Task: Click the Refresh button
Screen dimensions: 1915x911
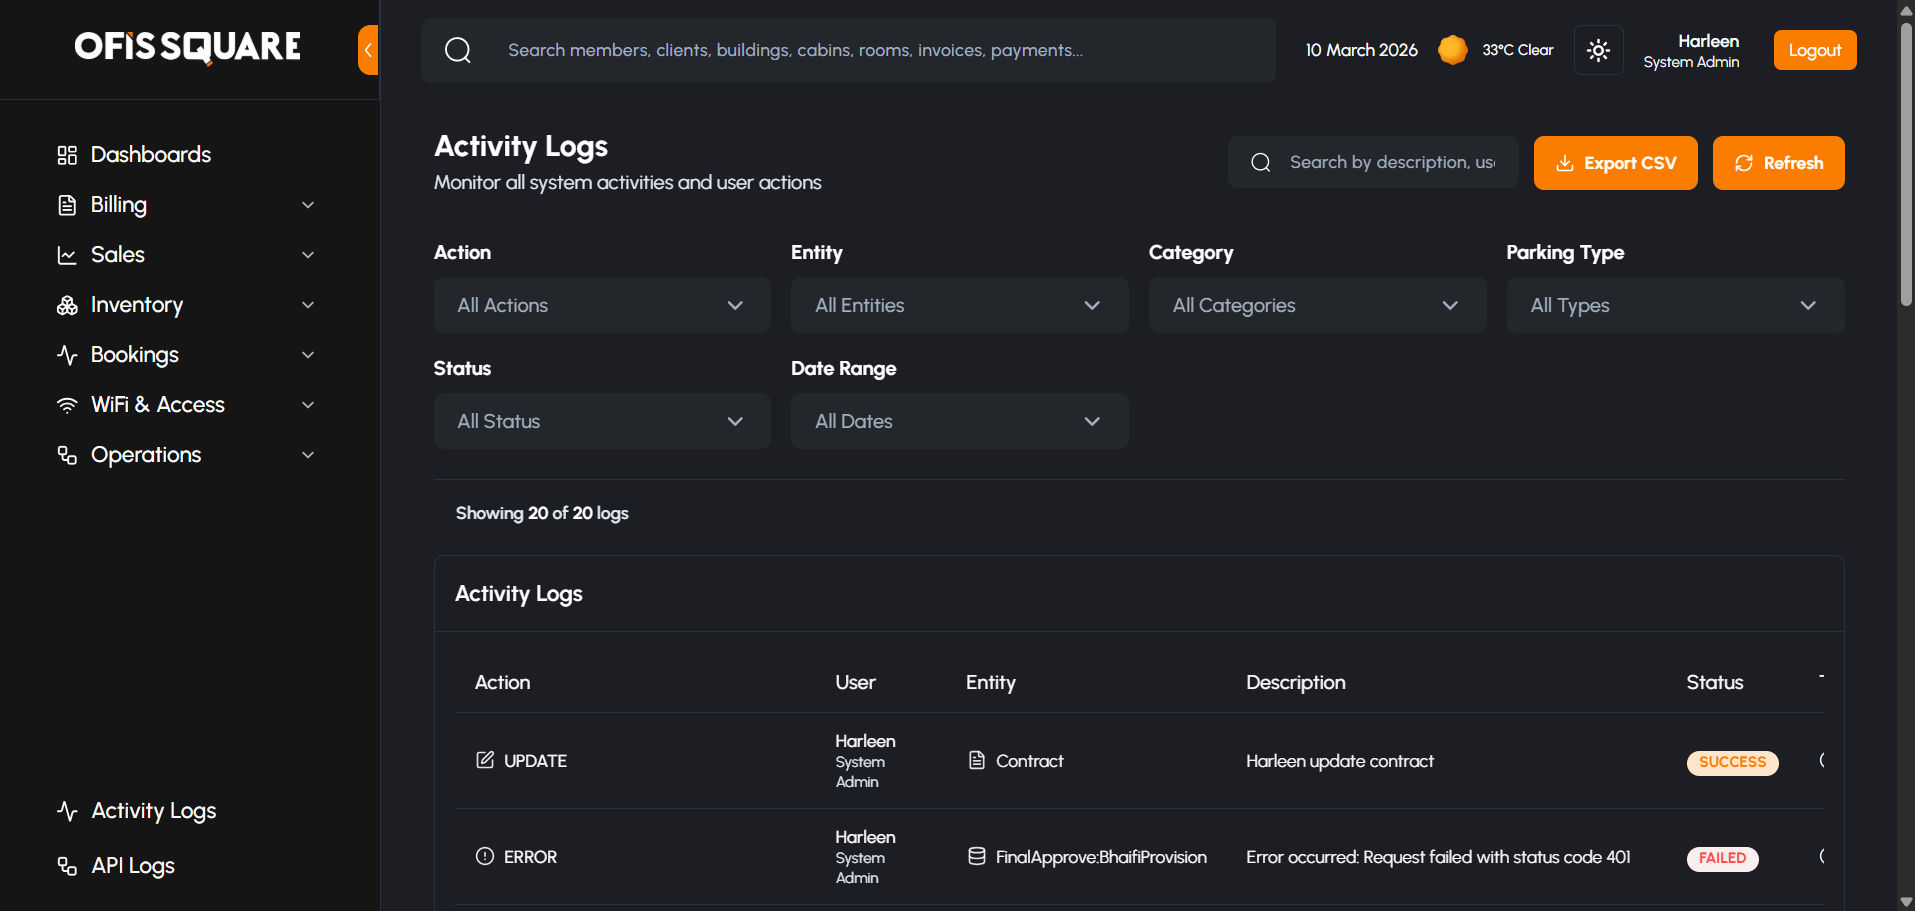Action: [x=1778, y=163]
